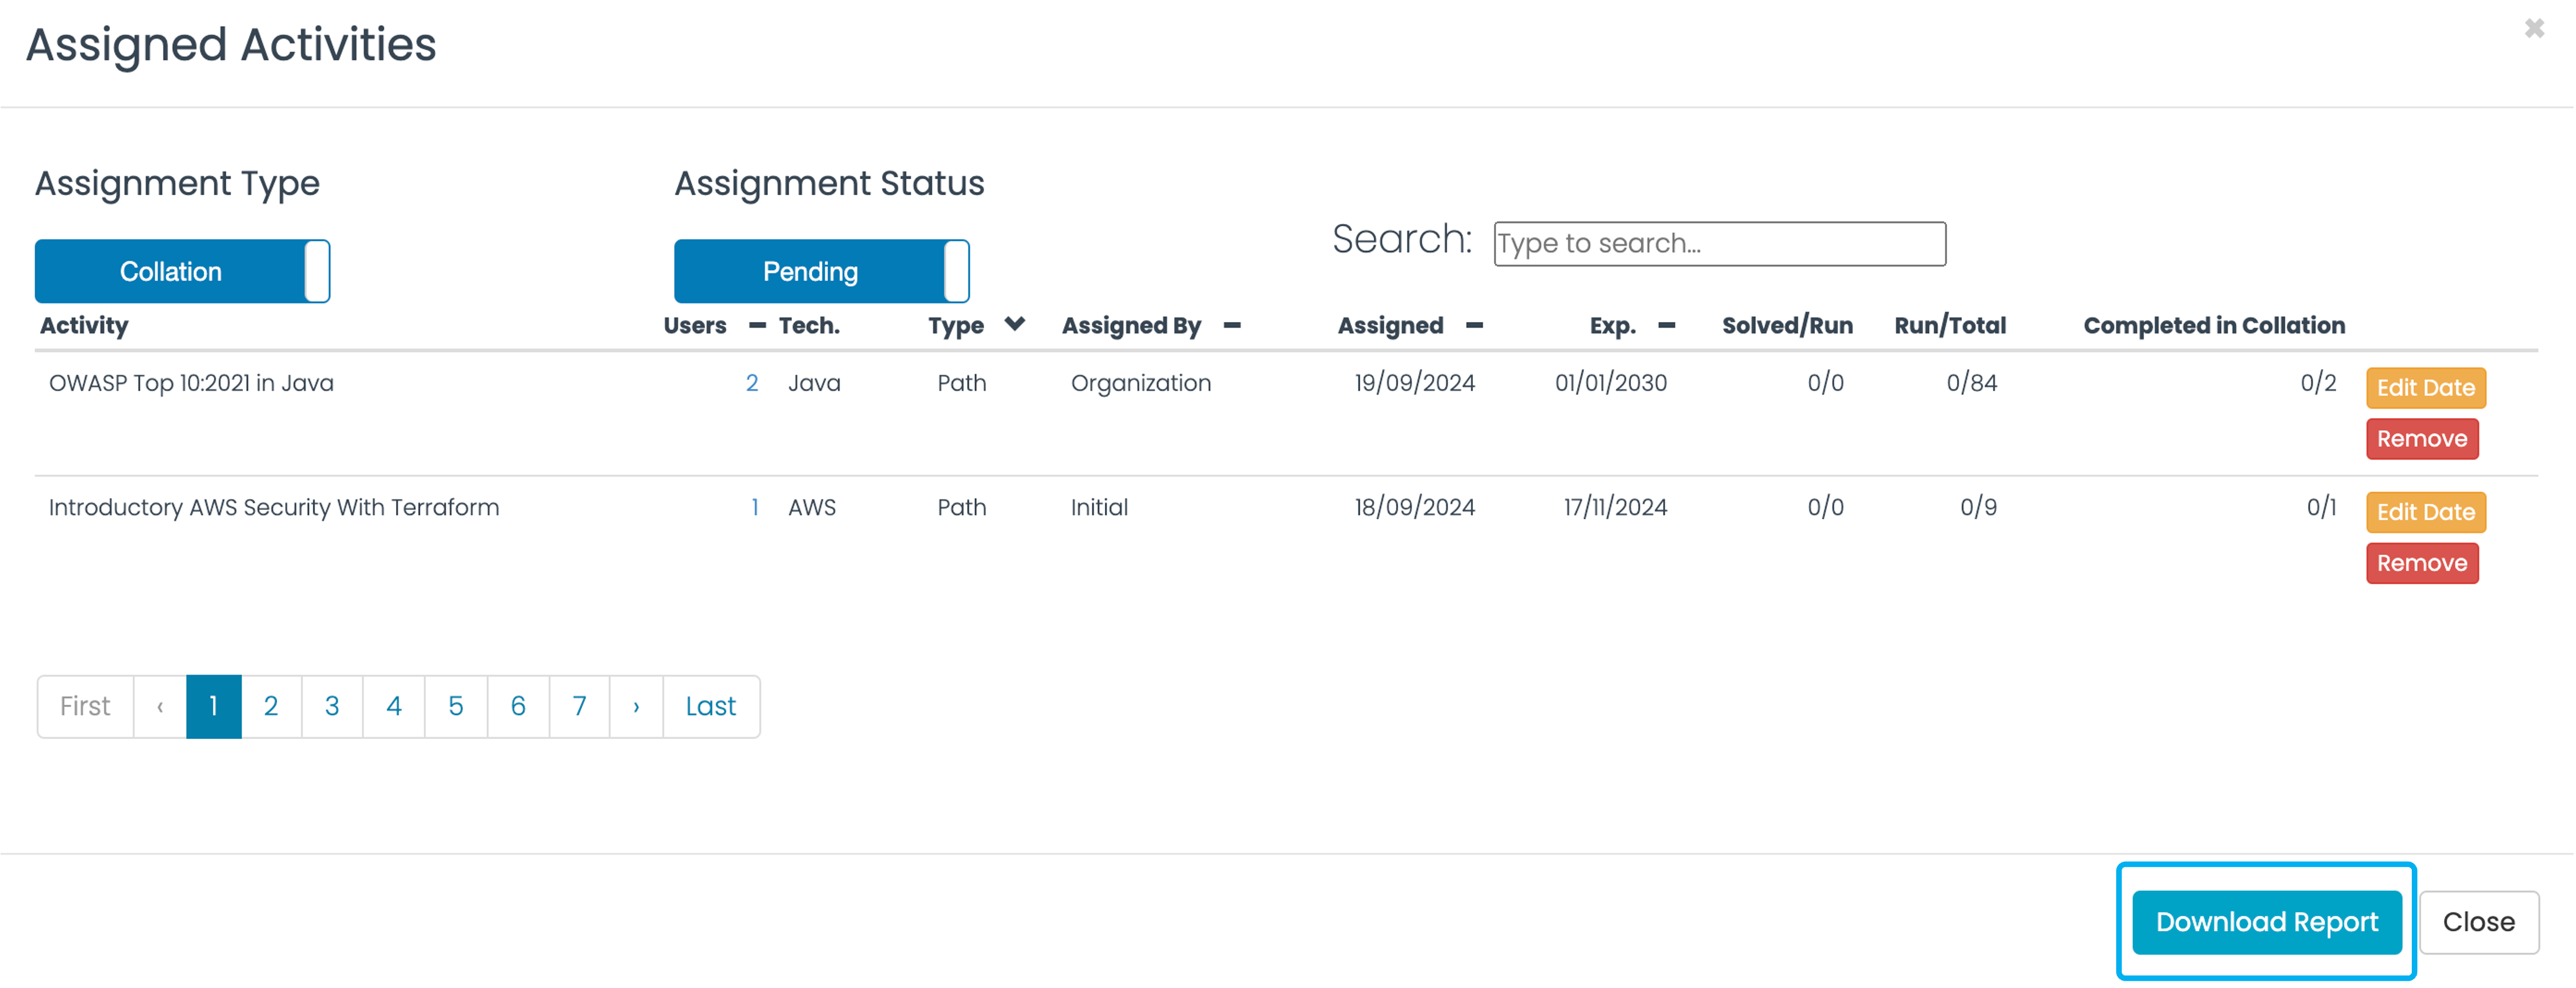The width and height of the screenshot is (2576, 988).
Task: Select the OWASP Top 10:2021 in Java activity name
Action: coord(191,383)
